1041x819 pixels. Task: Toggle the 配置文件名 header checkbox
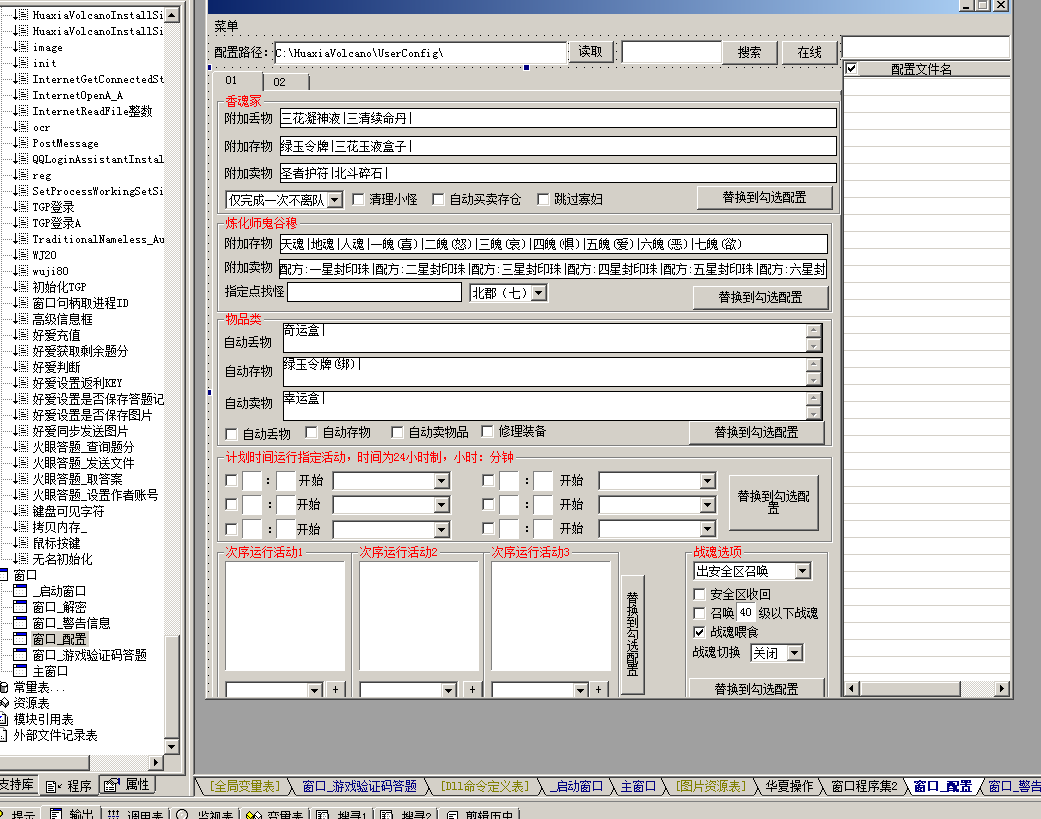(851, 68)
